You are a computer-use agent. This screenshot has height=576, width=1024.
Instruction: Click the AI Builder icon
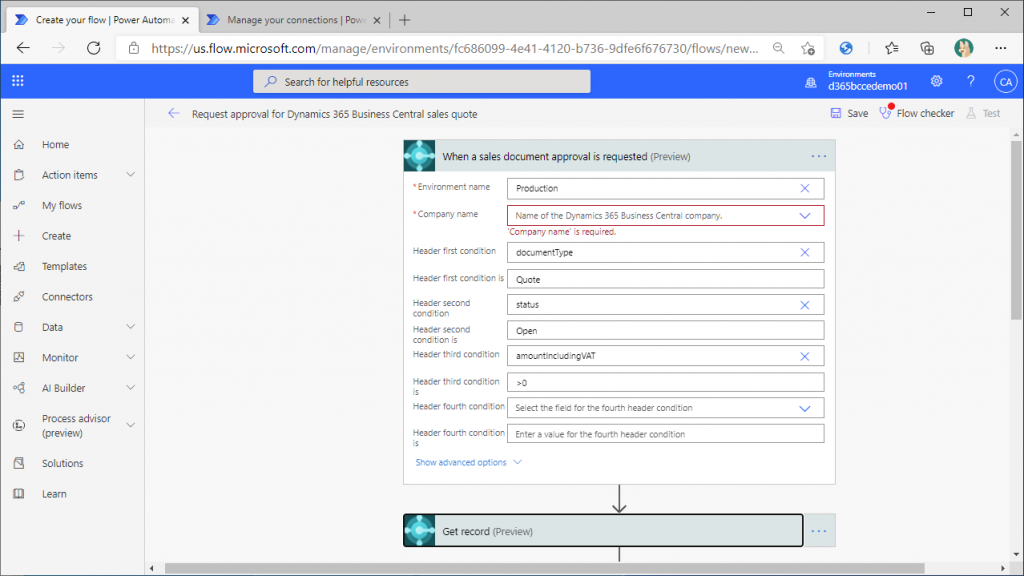(19, 388)
